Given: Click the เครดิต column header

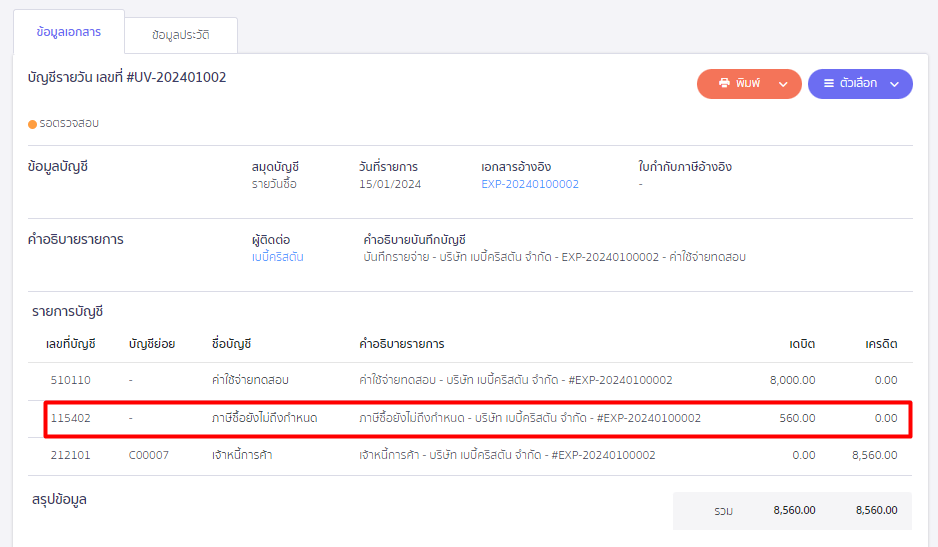Looking at the screenshot, I should point(881,344).
